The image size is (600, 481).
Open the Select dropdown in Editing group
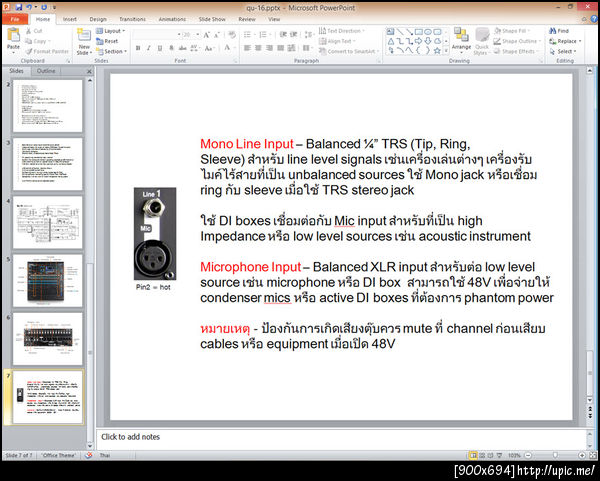click(563, 51)
